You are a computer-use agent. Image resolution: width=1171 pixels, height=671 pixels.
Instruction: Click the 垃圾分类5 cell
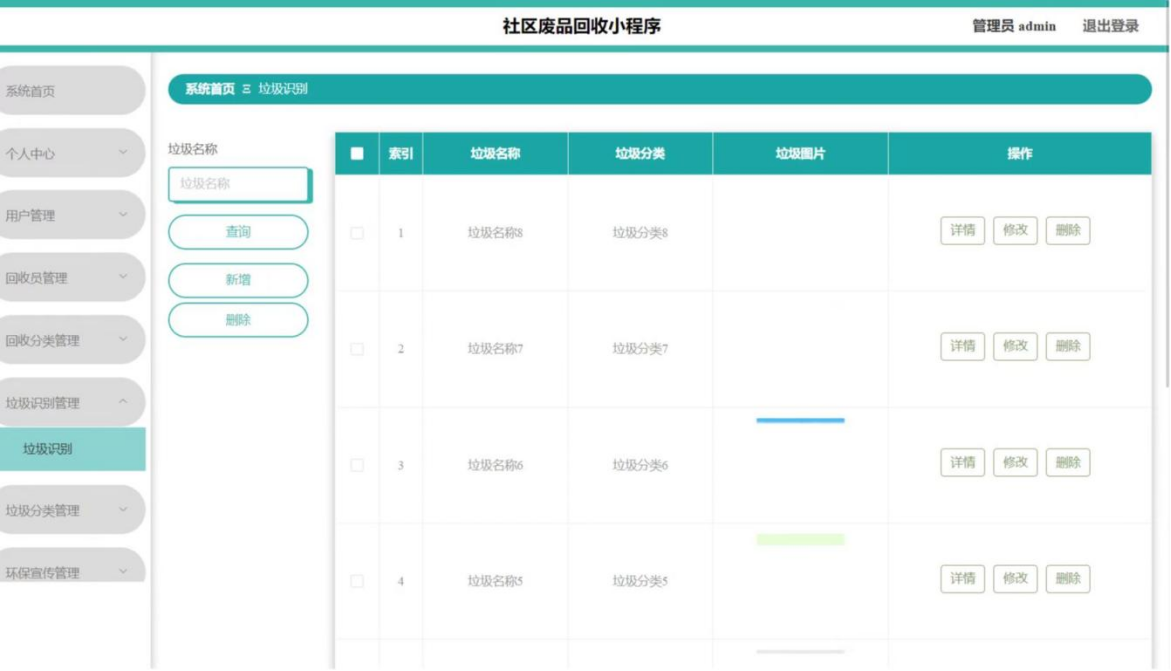(640, 581)
